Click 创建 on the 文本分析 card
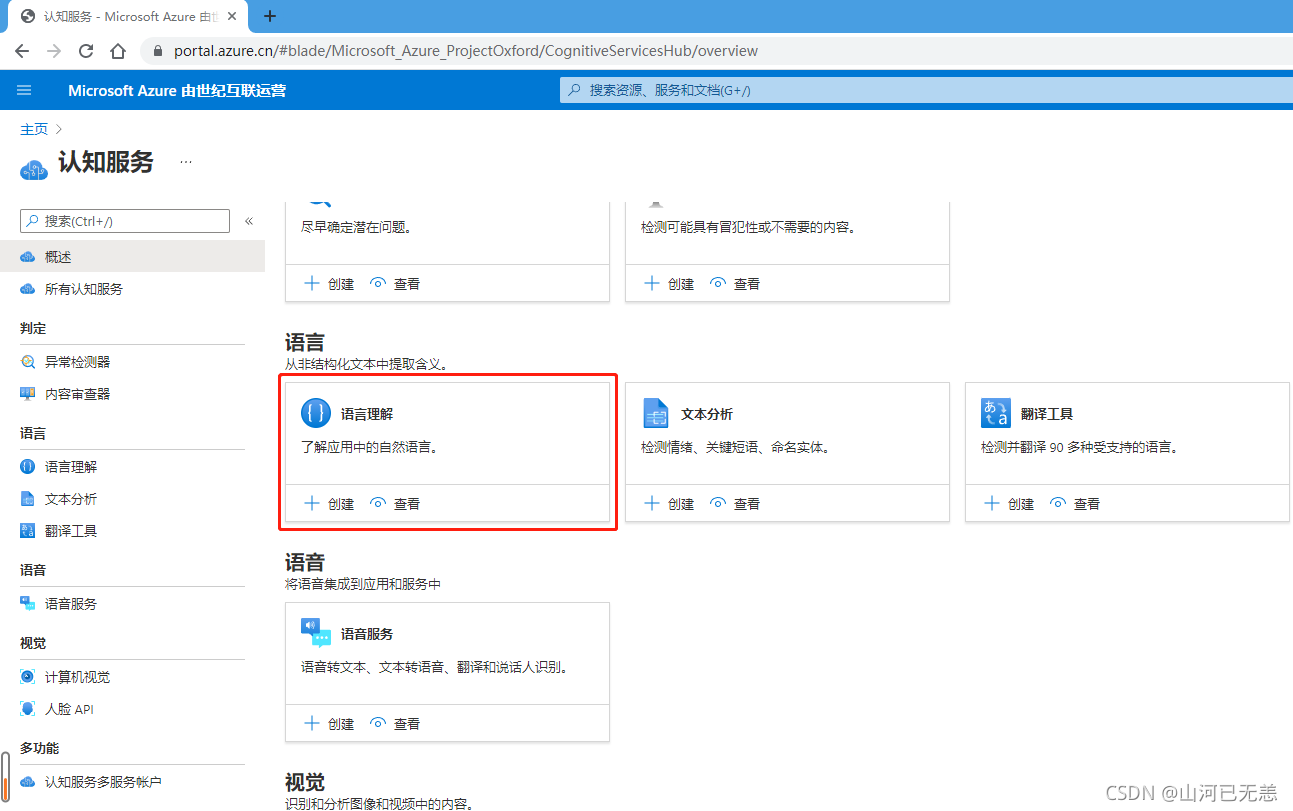The image size is (1293, 811). pyautogui.click(x=669, y=504)
